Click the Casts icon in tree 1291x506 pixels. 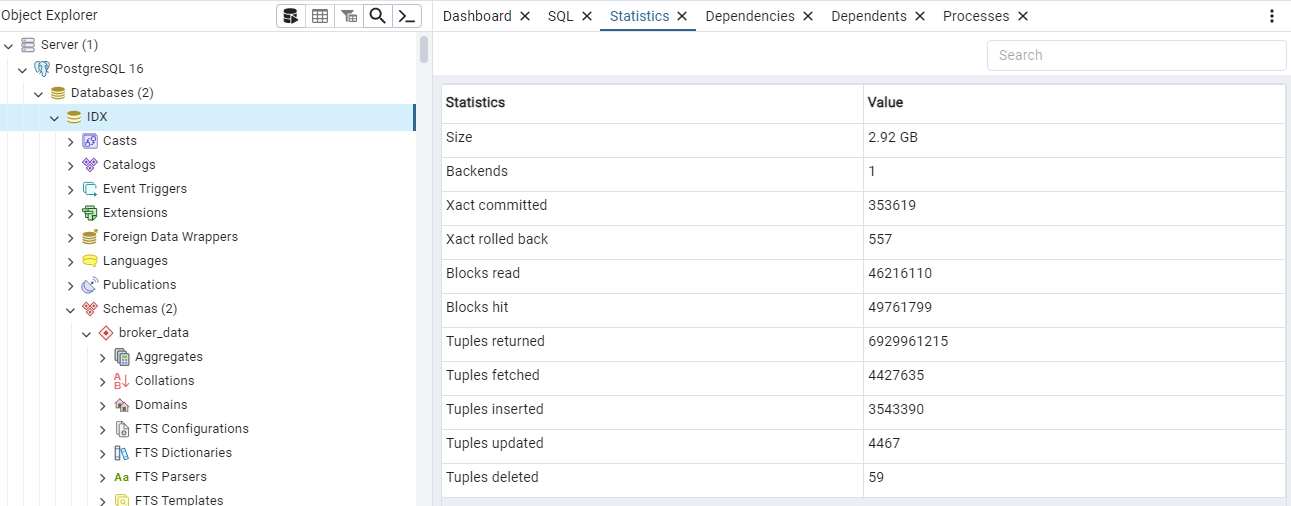tap(90, 141)
